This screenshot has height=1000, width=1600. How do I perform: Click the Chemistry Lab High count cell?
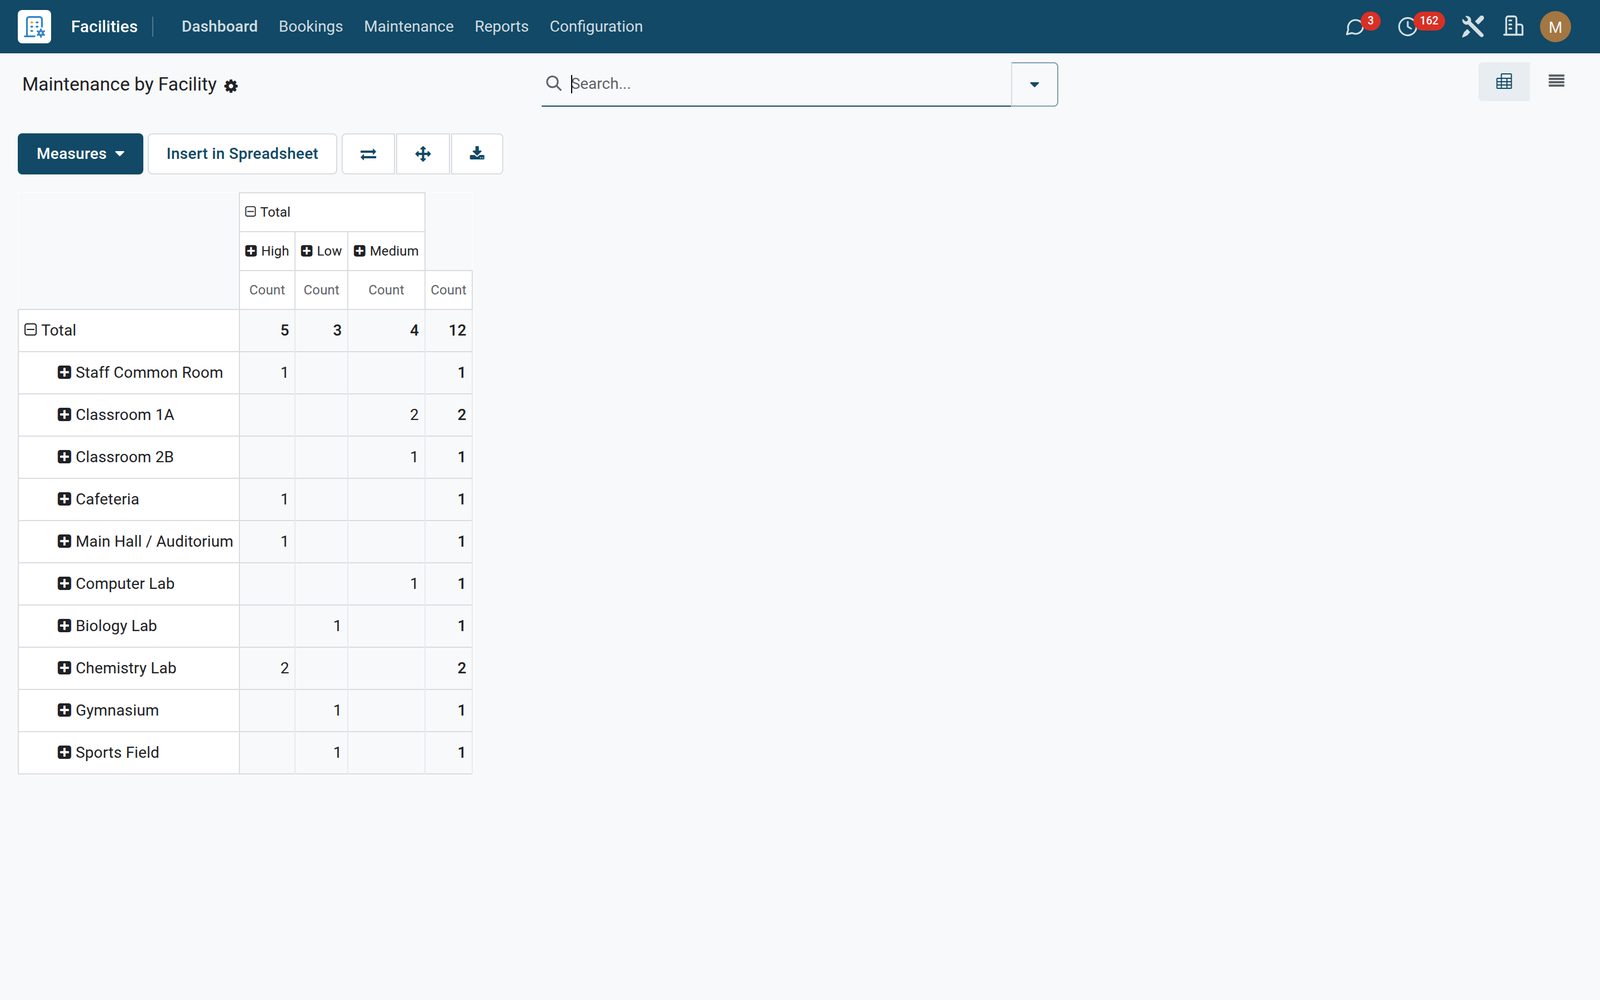pyautogui.click(x=267, y=668)
